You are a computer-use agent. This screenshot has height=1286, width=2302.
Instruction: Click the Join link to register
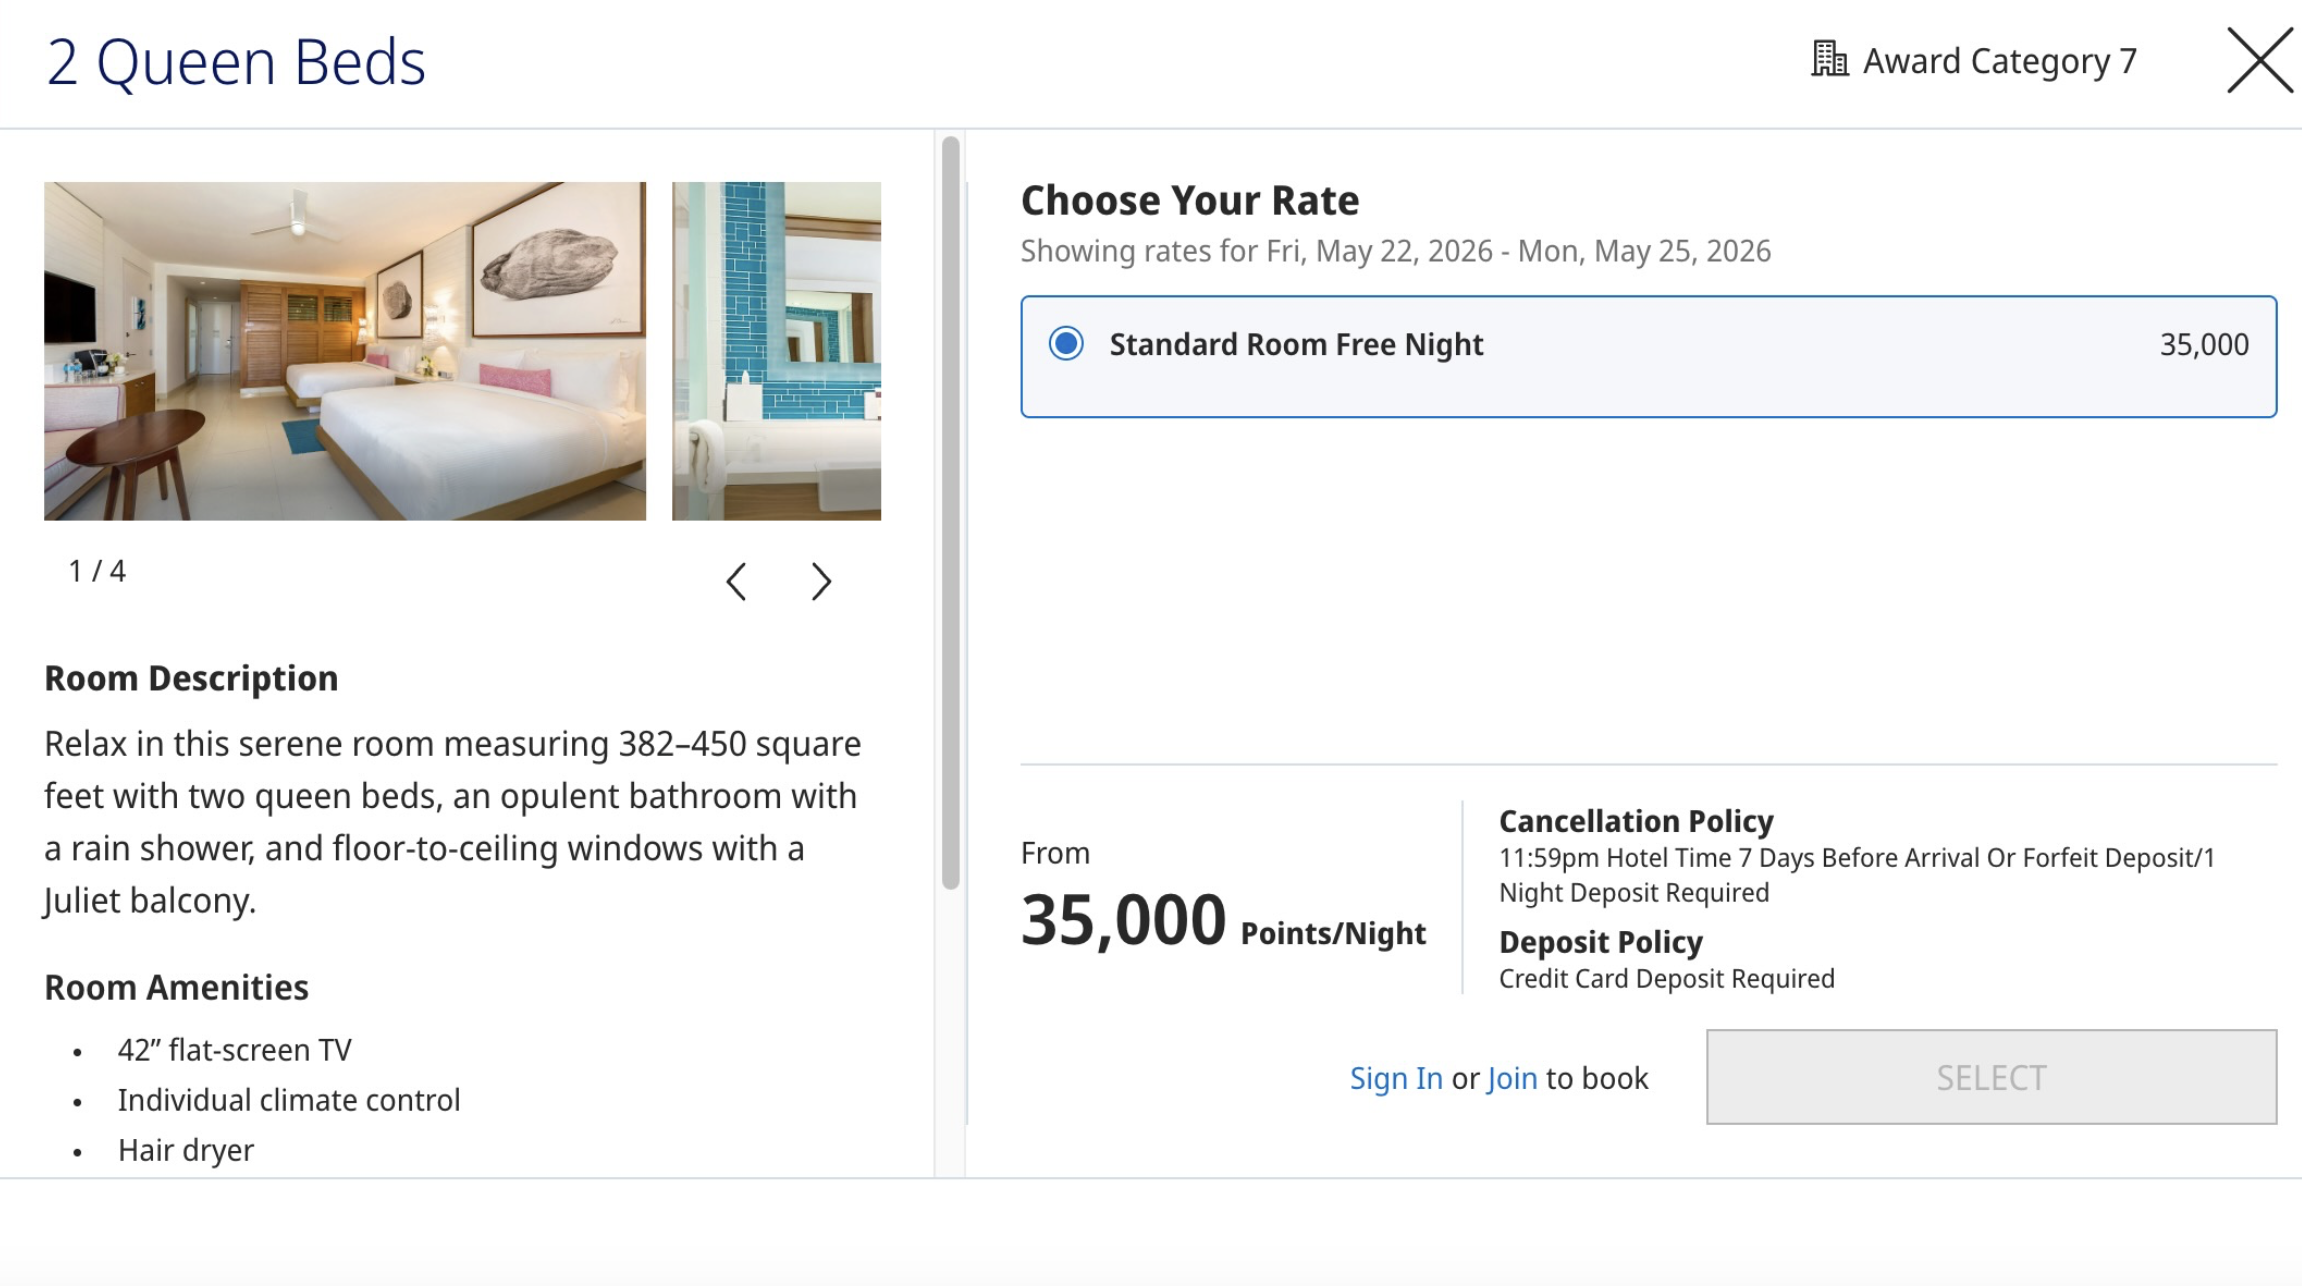1512,1078
